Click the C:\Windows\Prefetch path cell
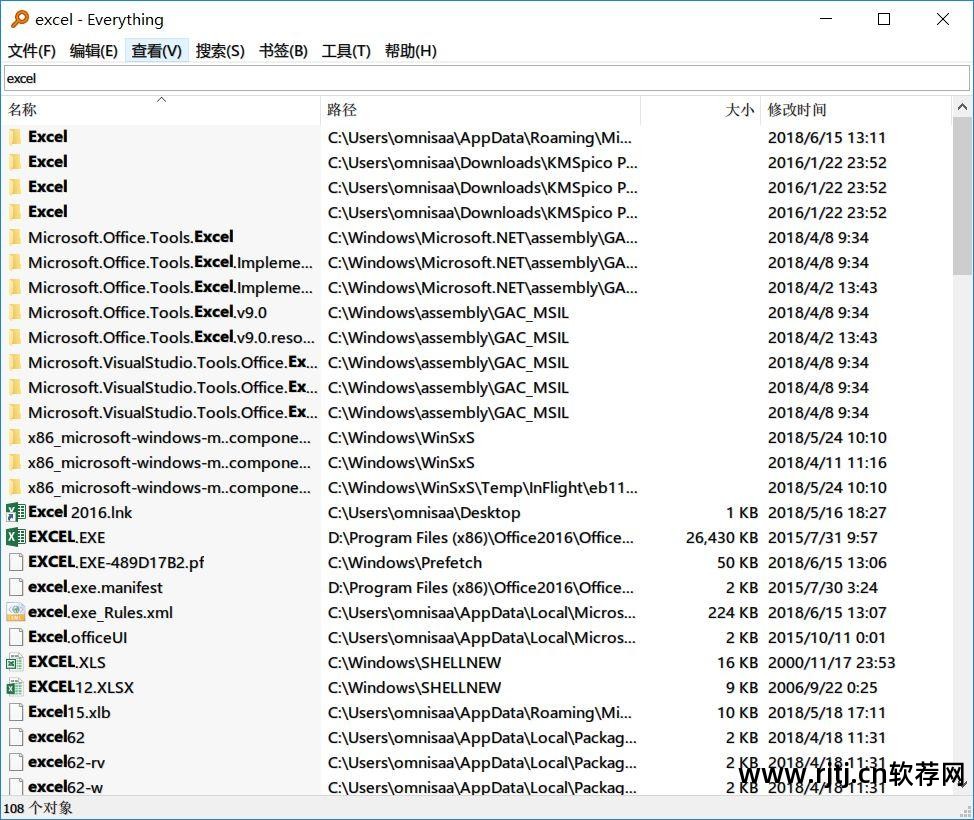974x820 pixels. tap(404, 562)
